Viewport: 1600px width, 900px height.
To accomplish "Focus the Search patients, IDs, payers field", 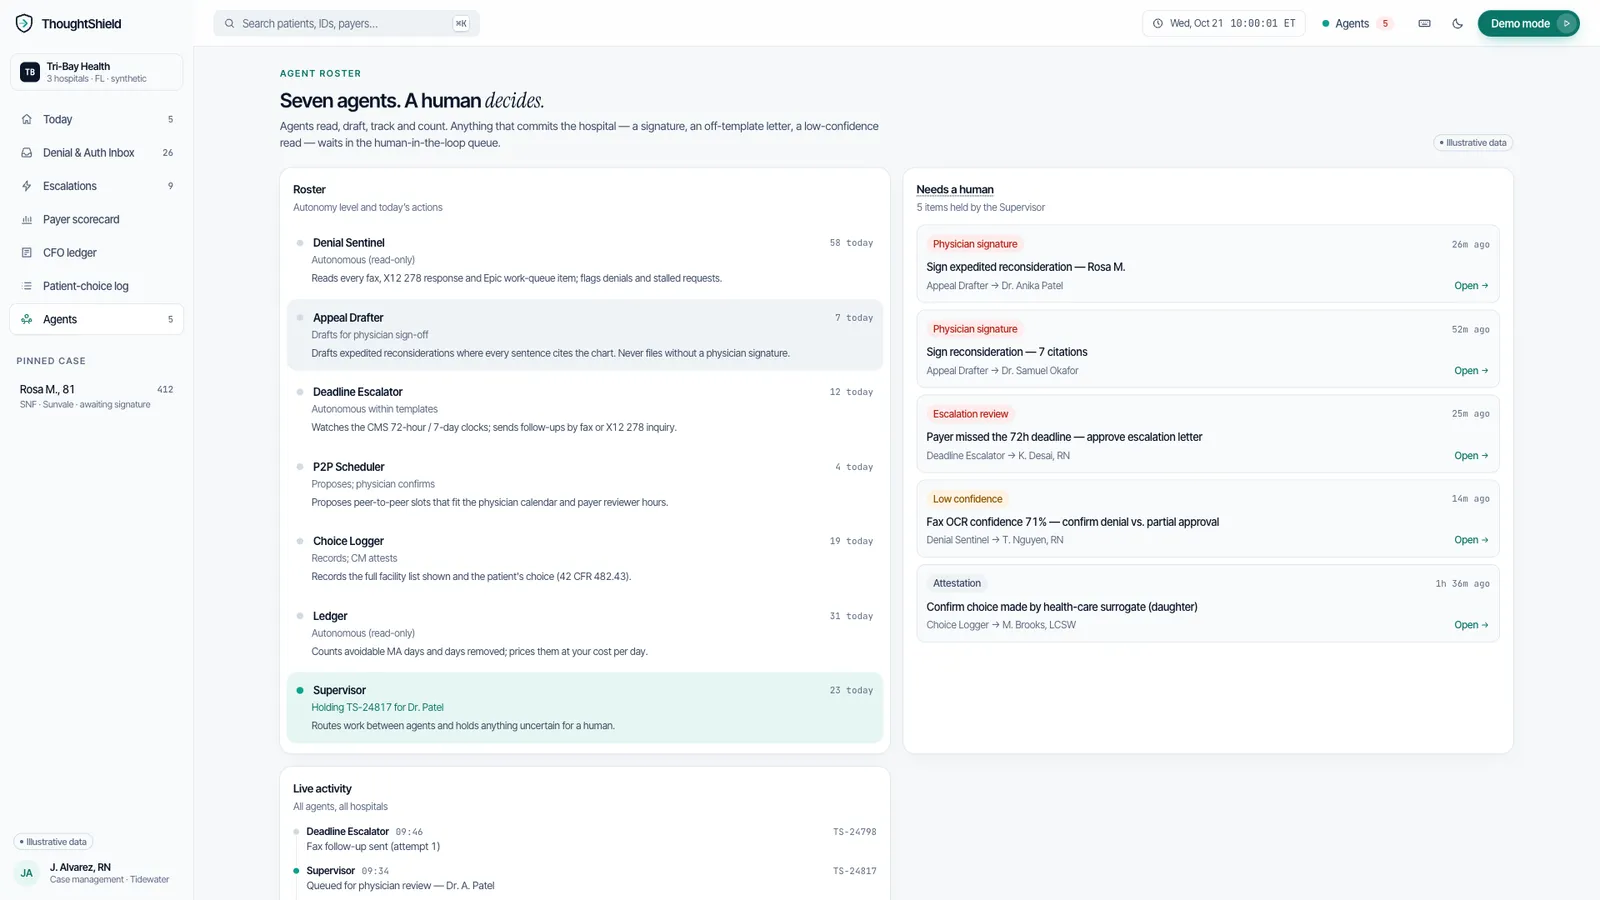I will click(346, 23).
